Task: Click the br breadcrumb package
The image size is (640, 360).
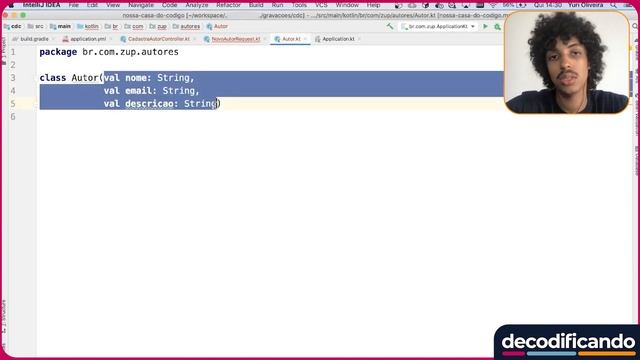Action: point(111,27)
